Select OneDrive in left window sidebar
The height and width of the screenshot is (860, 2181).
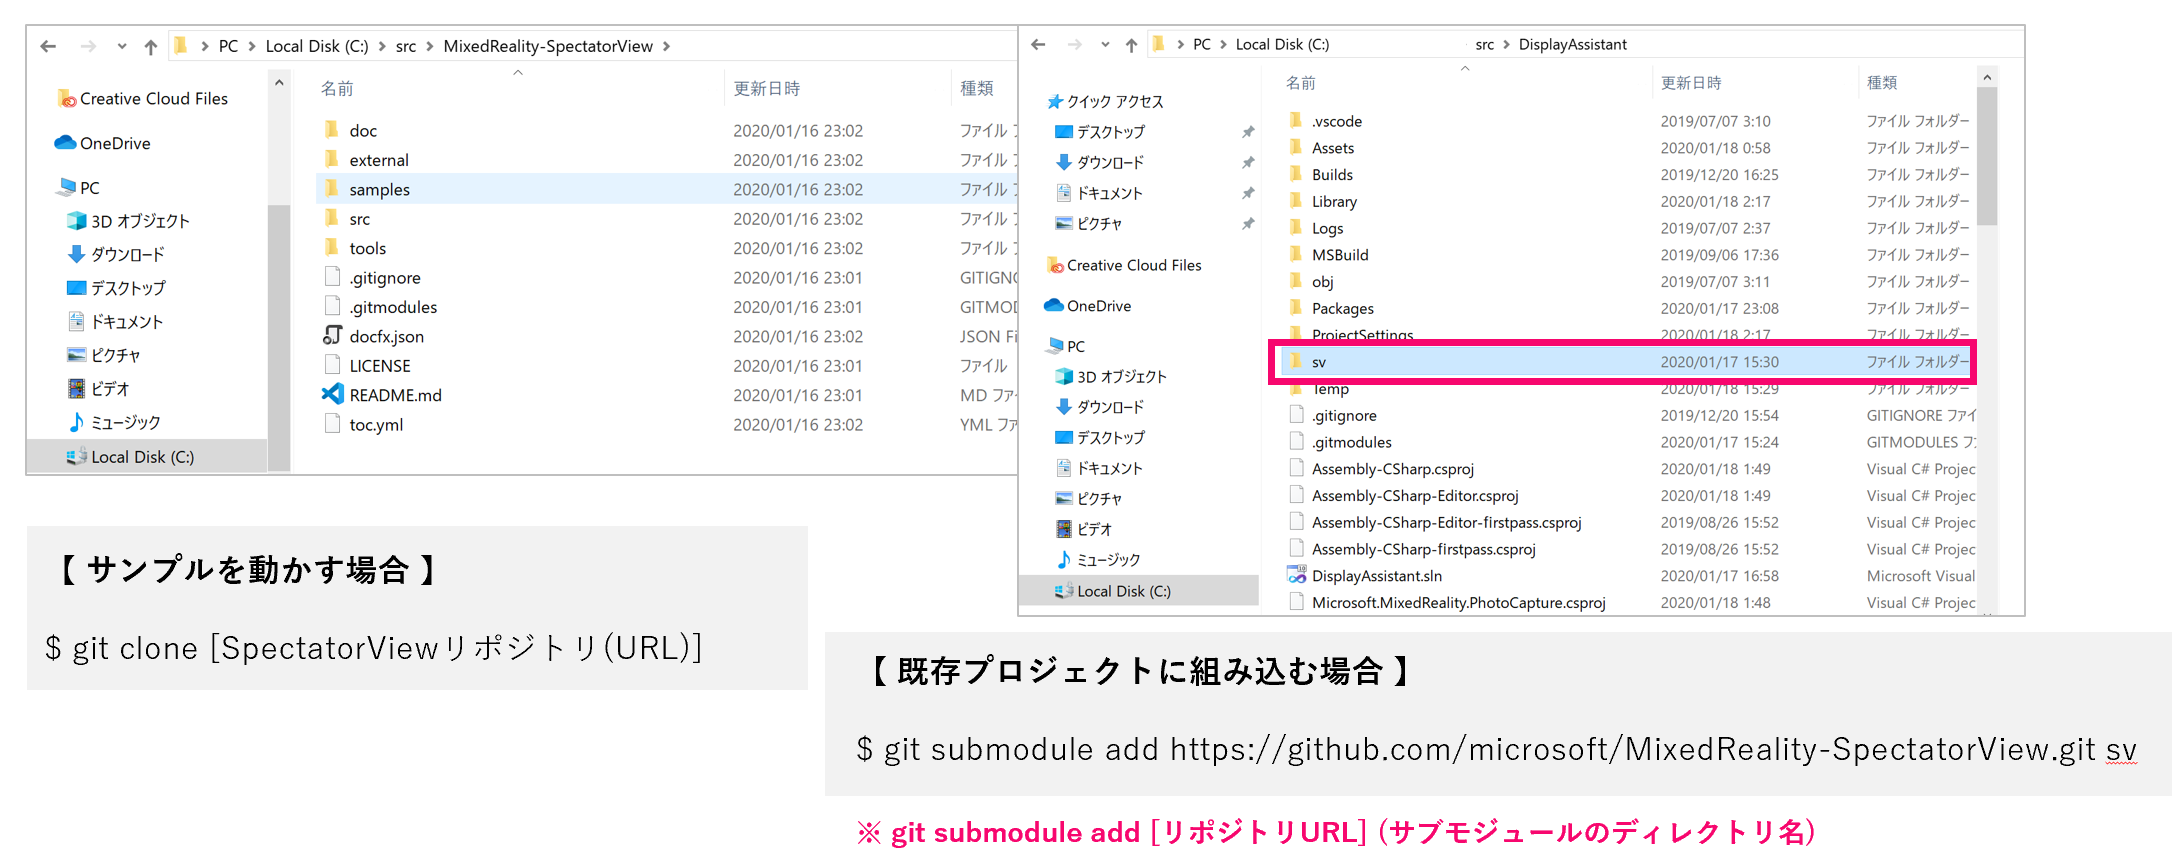(103, 143)
